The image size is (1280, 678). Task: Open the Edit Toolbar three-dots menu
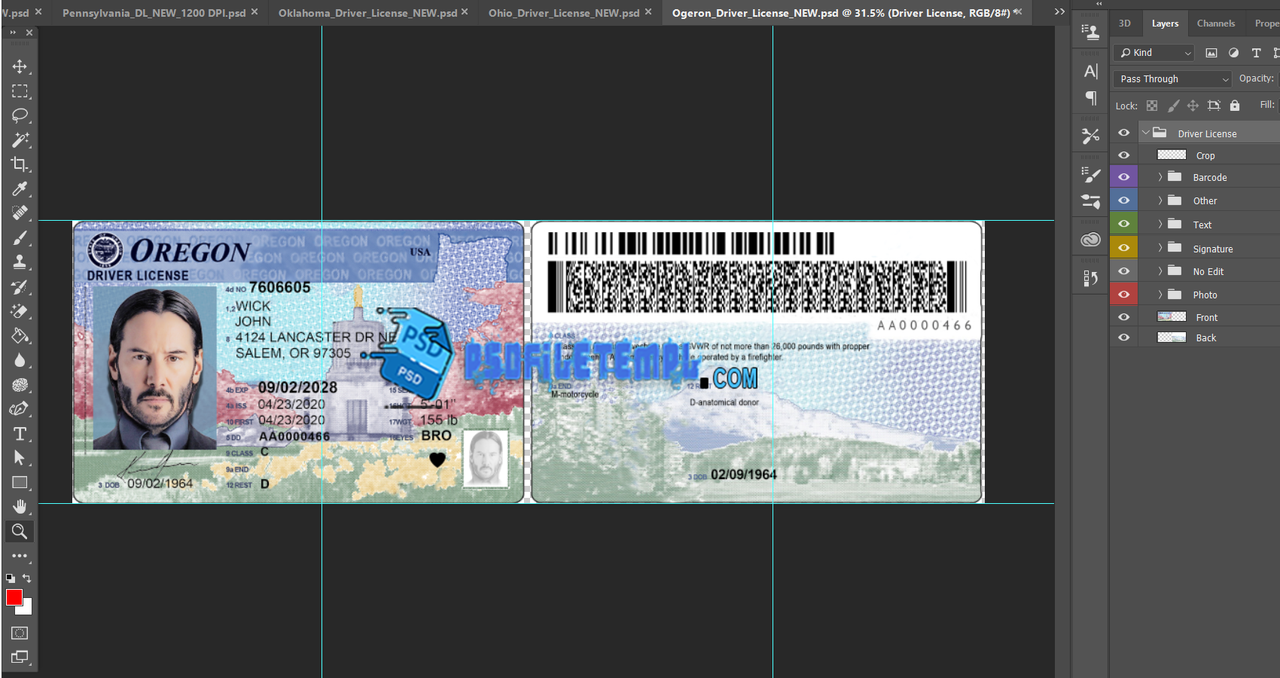(x=19, y=556)
